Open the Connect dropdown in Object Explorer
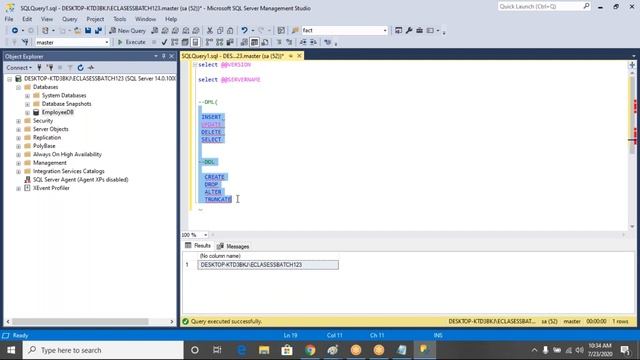This screenshot has height=360, width=640. coord(19,68)
